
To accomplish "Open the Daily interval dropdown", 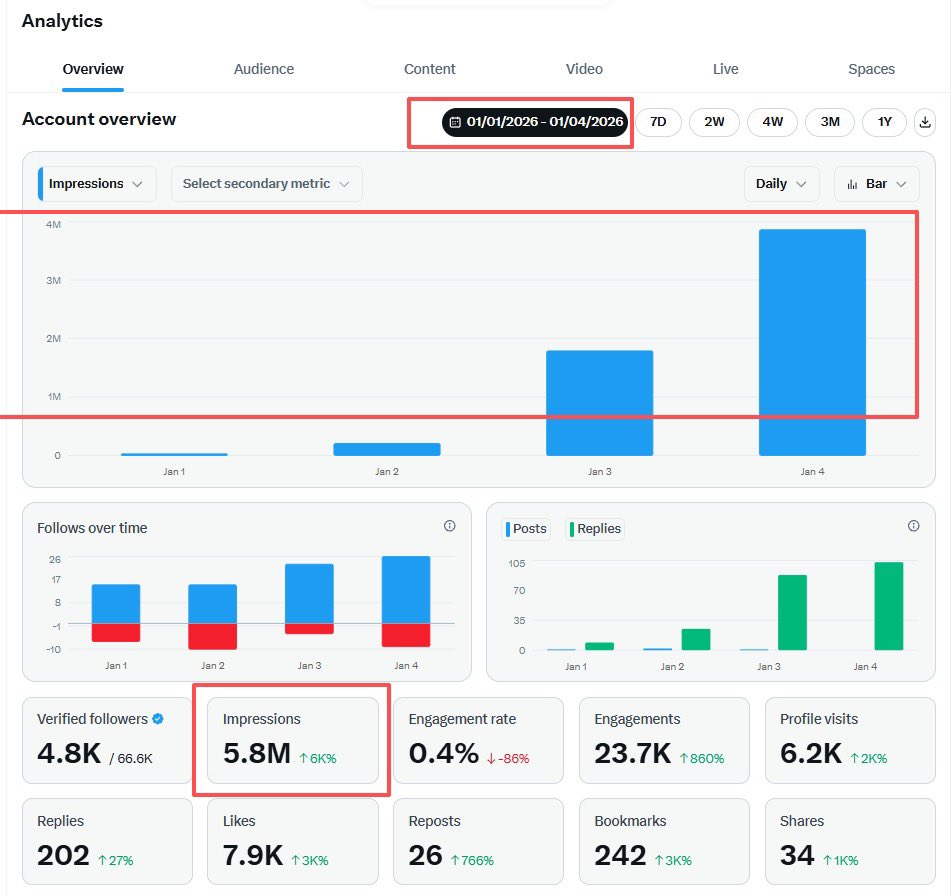I will click(781, 184).
